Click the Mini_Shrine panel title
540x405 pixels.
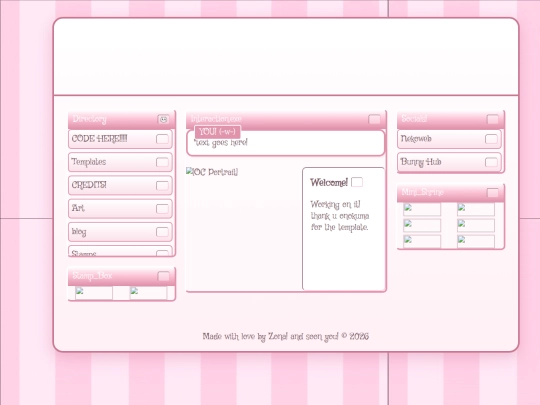pyautogui.click(x=422, y=192)
